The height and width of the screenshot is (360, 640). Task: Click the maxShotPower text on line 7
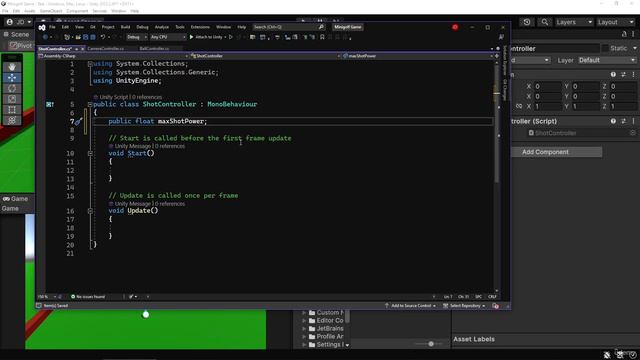(180, 121)
